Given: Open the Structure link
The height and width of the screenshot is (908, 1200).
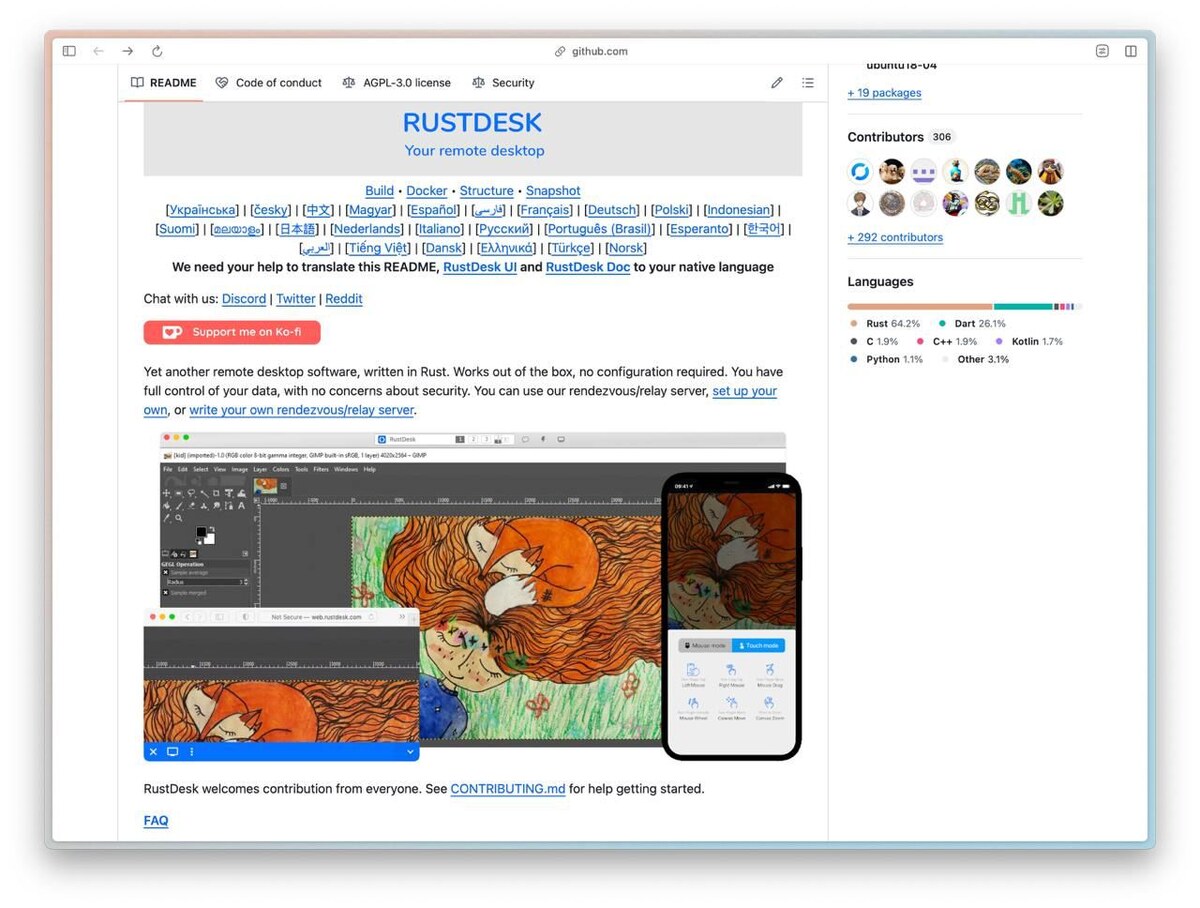Looking at the screenshot, I should click(487, 191).
